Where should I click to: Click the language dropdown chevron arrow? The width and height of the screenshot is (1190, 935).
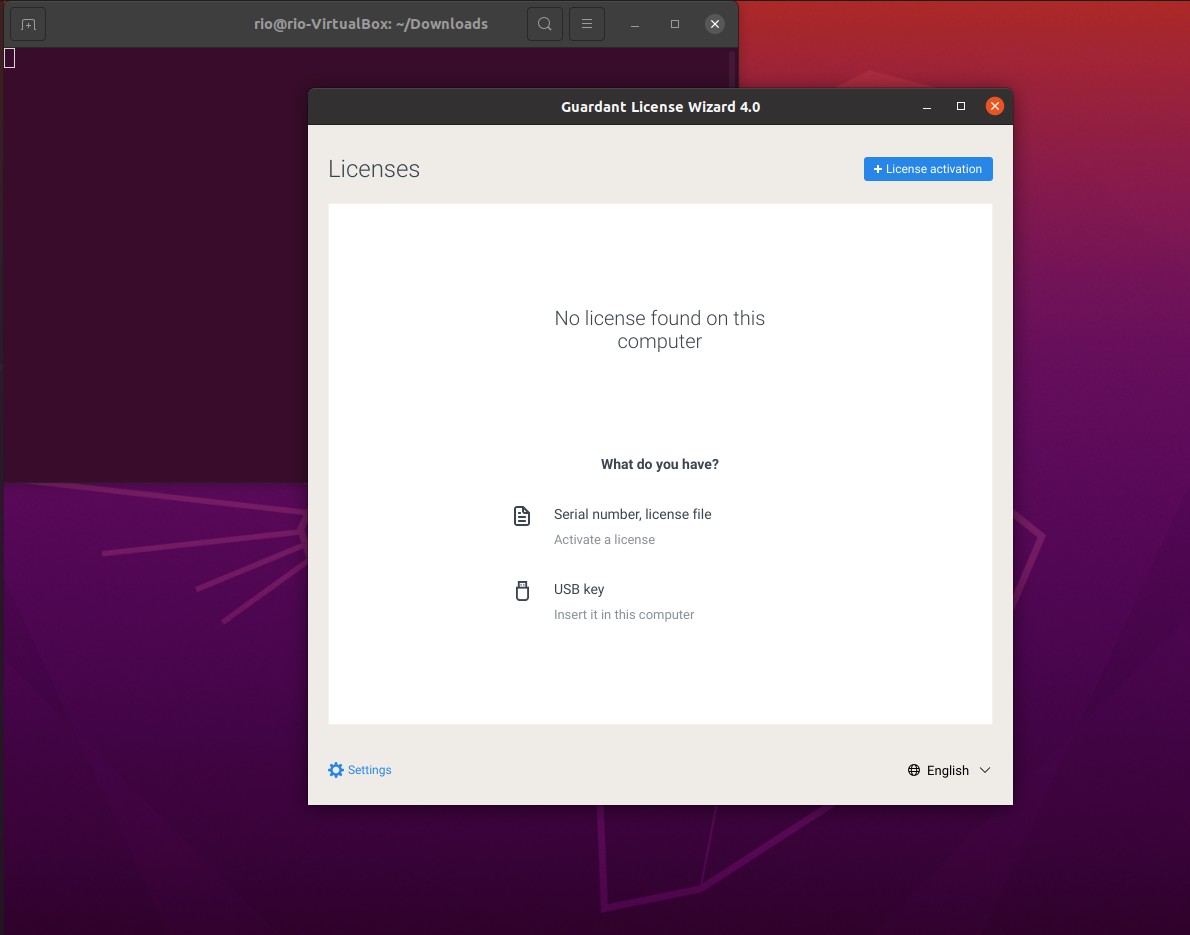click(985, 770)
